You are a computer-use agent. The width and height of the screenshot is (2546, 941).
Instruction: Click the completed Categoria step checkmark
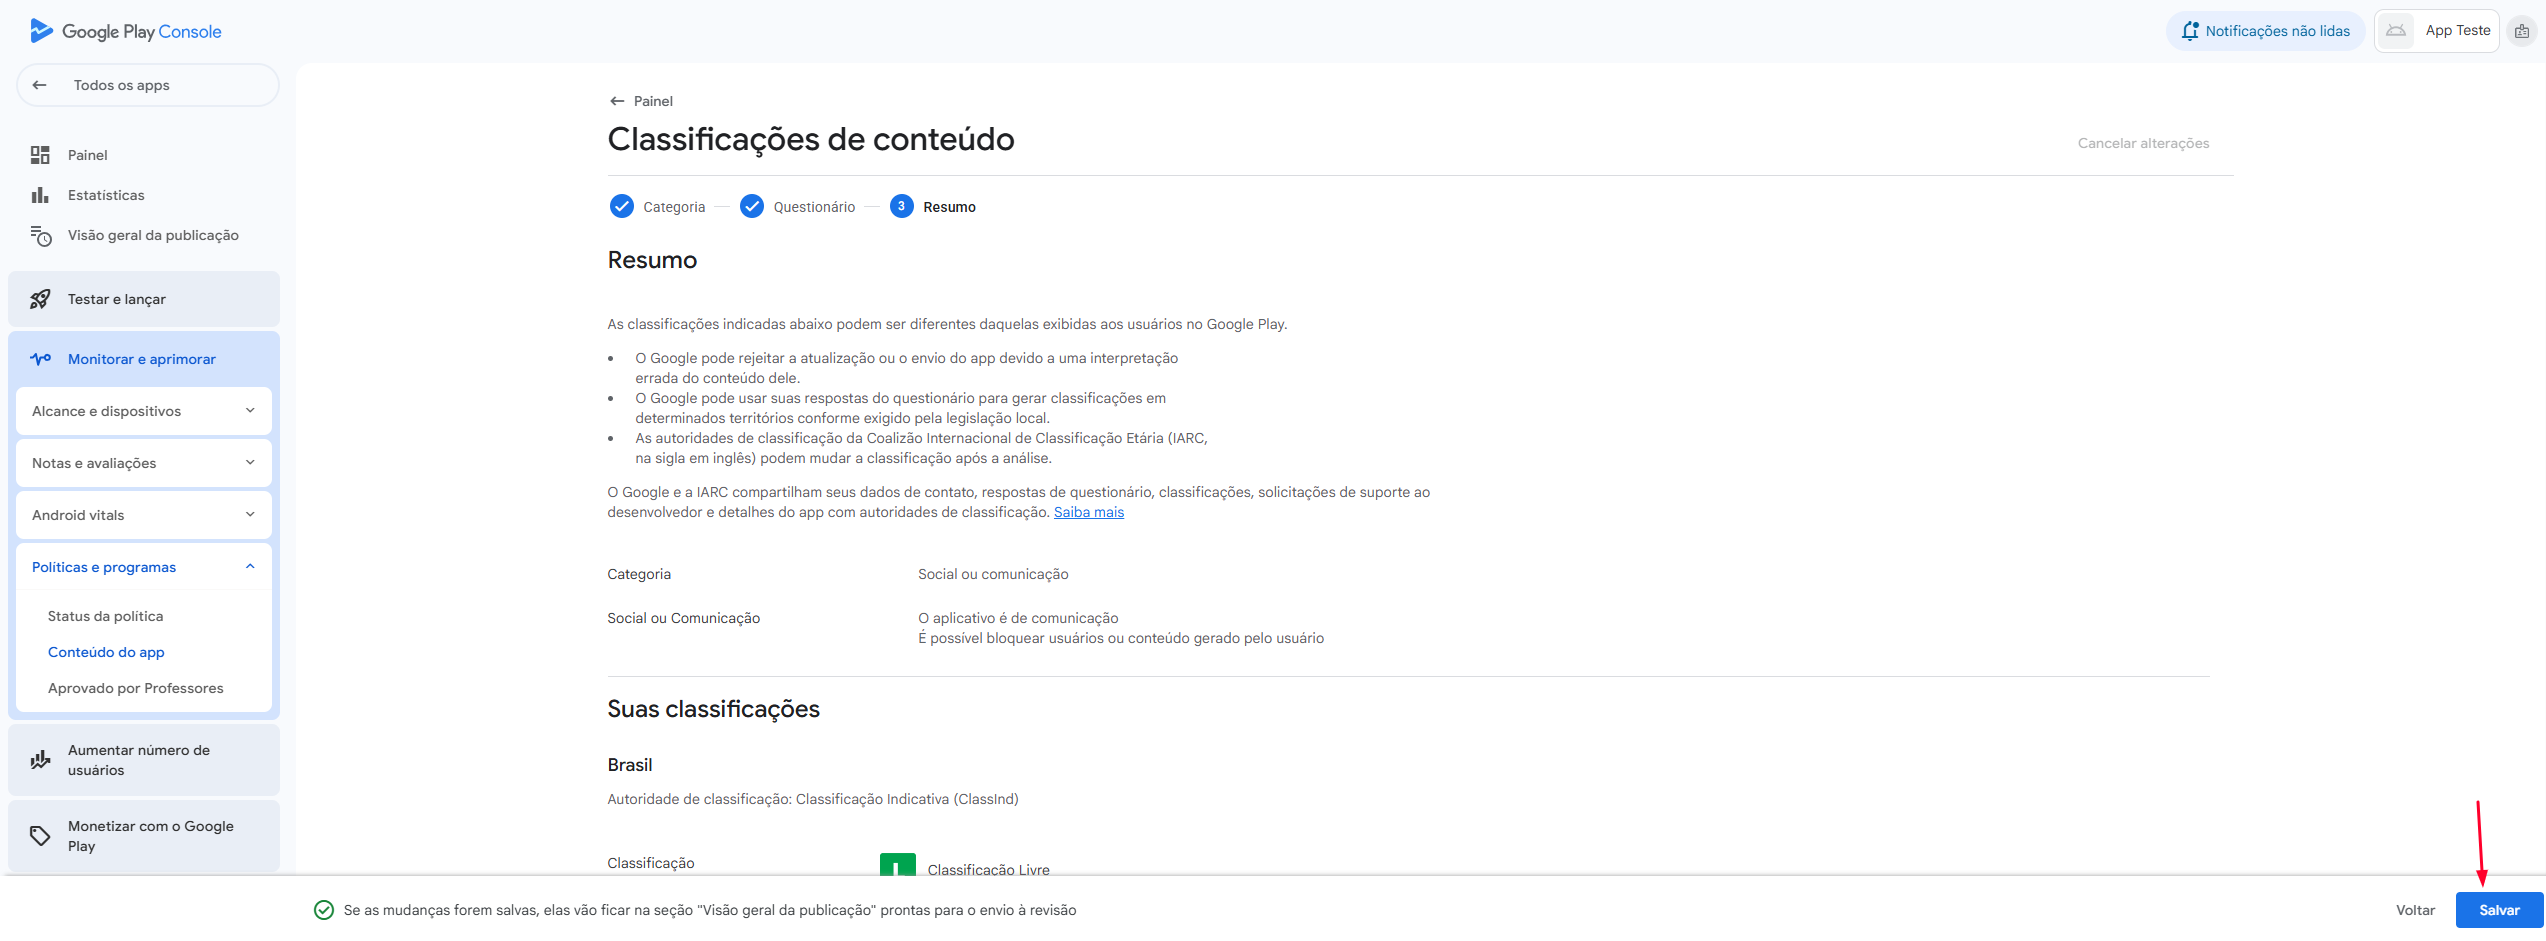(621, 207)
